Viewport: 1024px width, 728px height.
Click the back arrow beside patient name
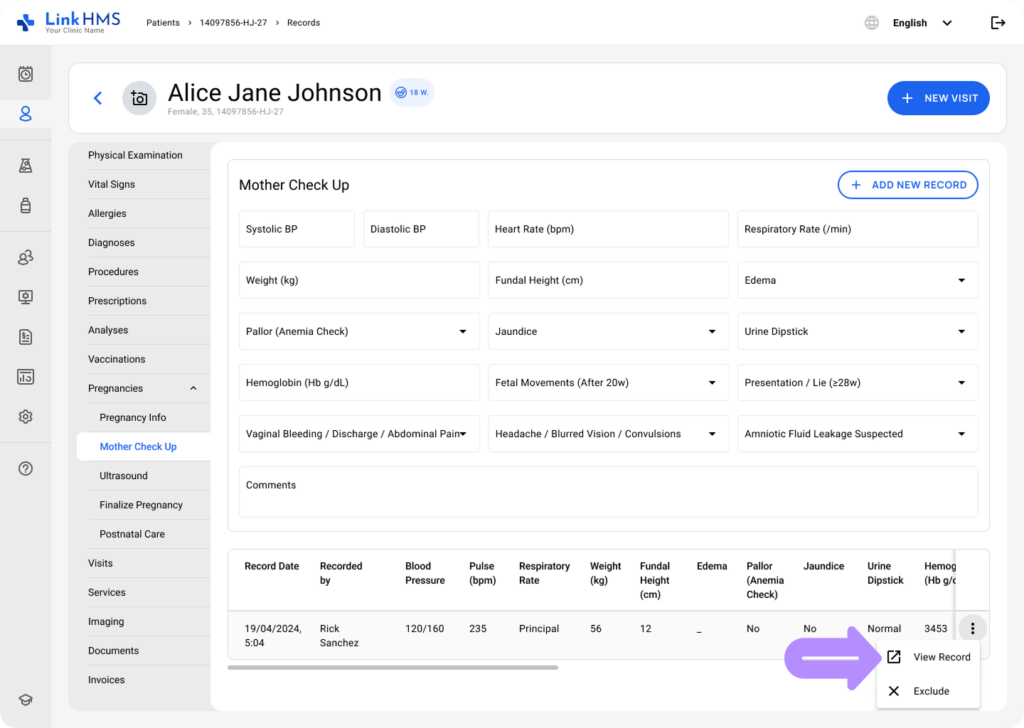click(x=98, y=98)
